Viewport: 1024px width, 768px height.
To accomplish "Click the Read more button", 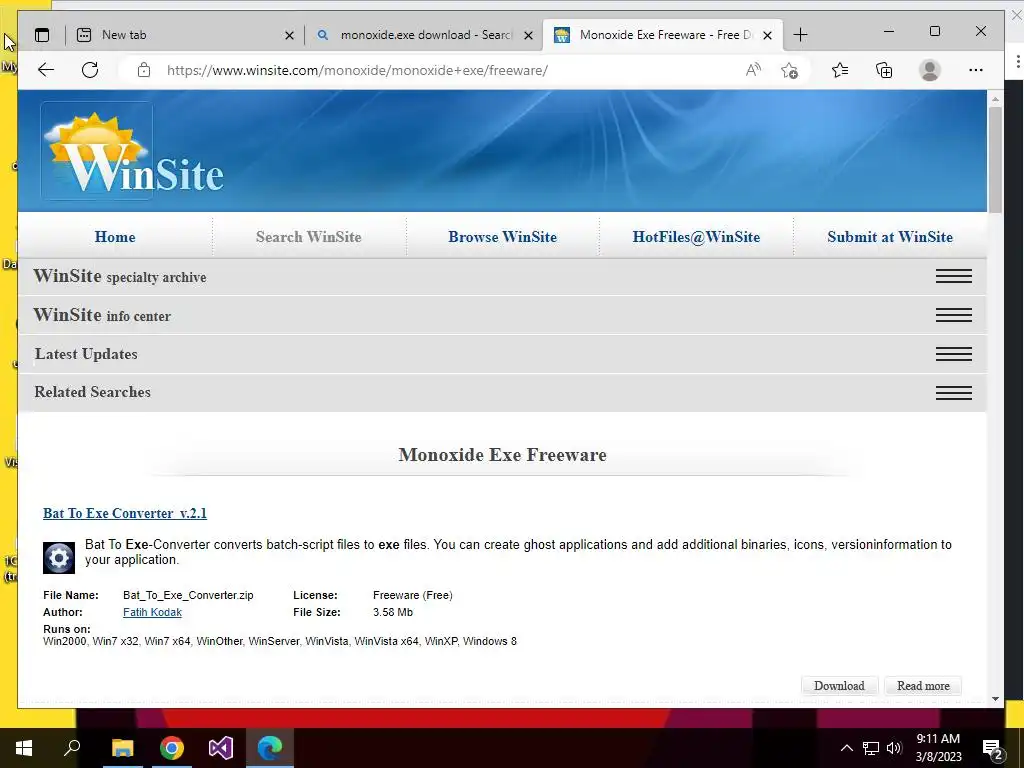I will (x=923, y=686).
